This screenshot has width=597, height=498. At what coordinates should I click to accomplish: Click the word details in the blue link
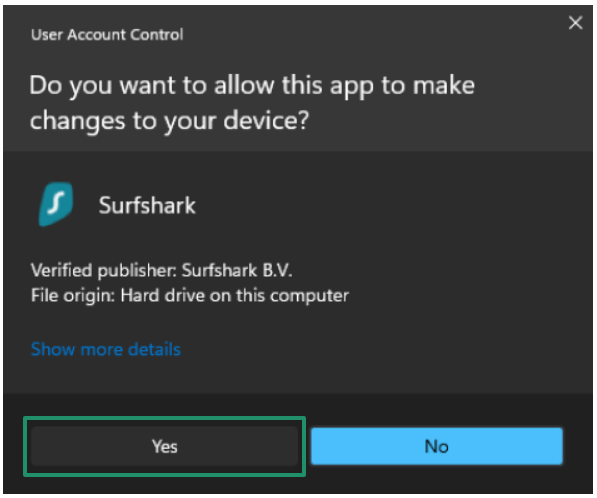(154, 349)
